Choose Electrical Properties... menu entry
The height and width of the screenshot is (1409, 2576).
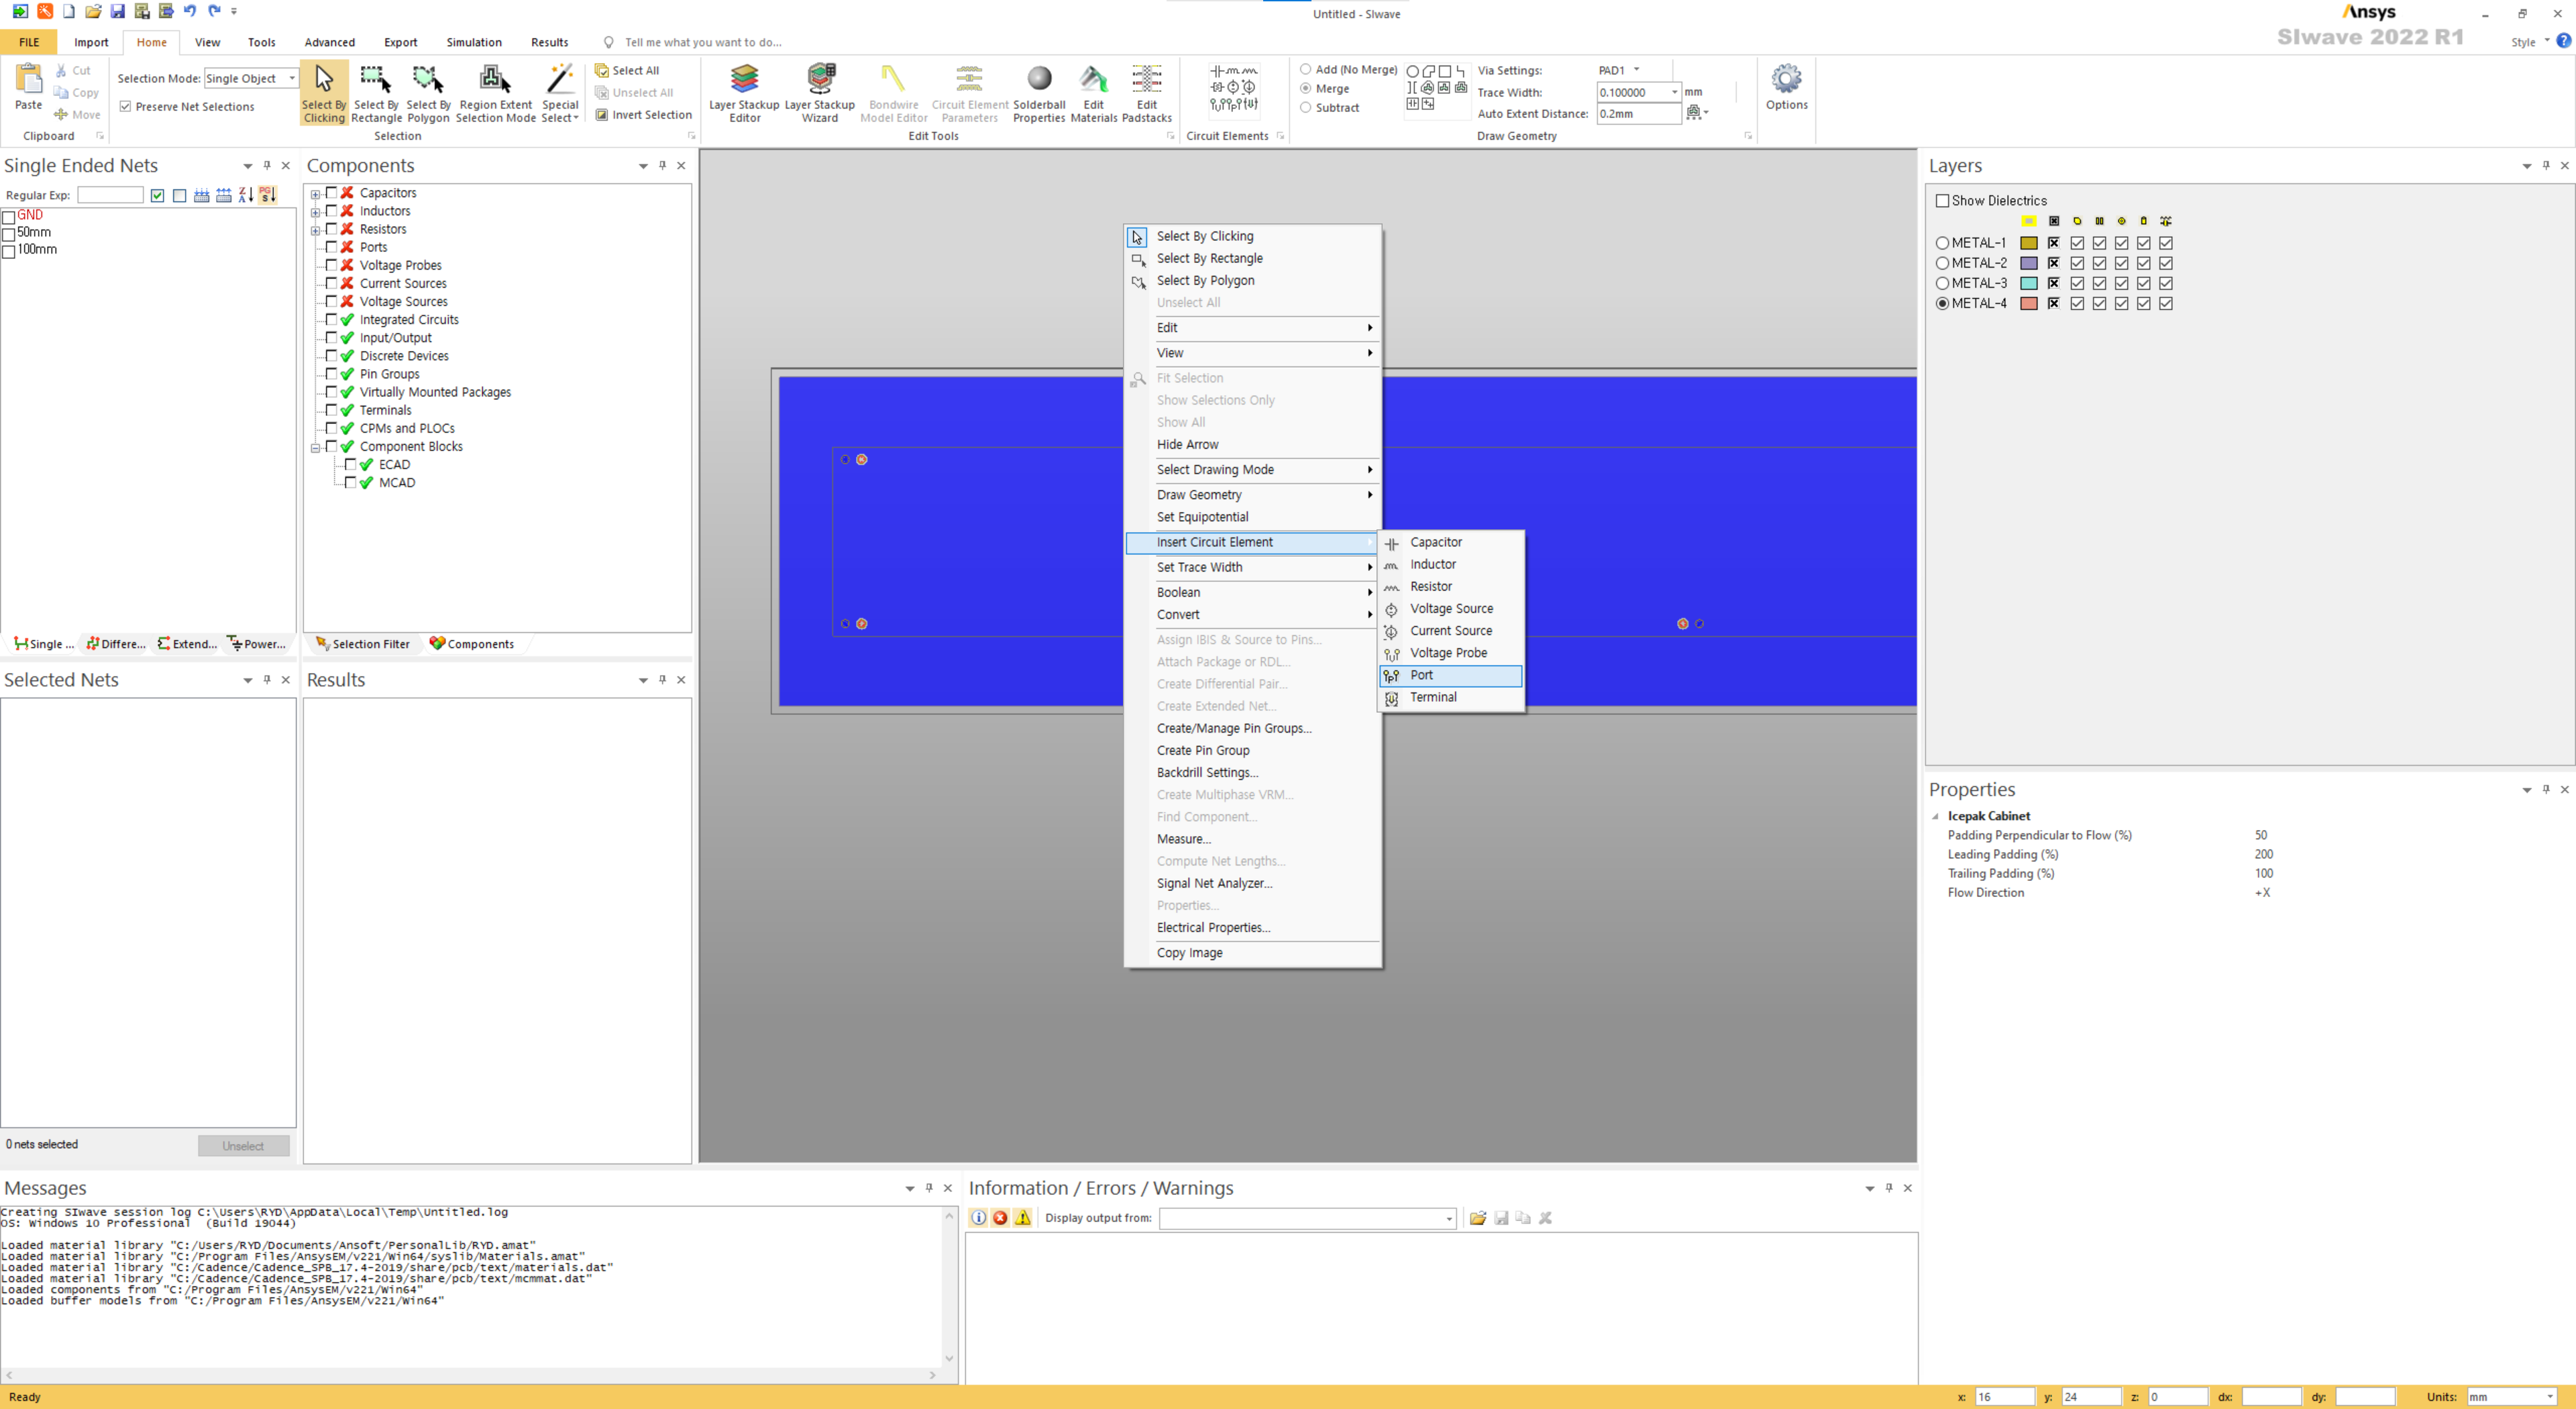pyautogui.click(x=1253, y=928)
